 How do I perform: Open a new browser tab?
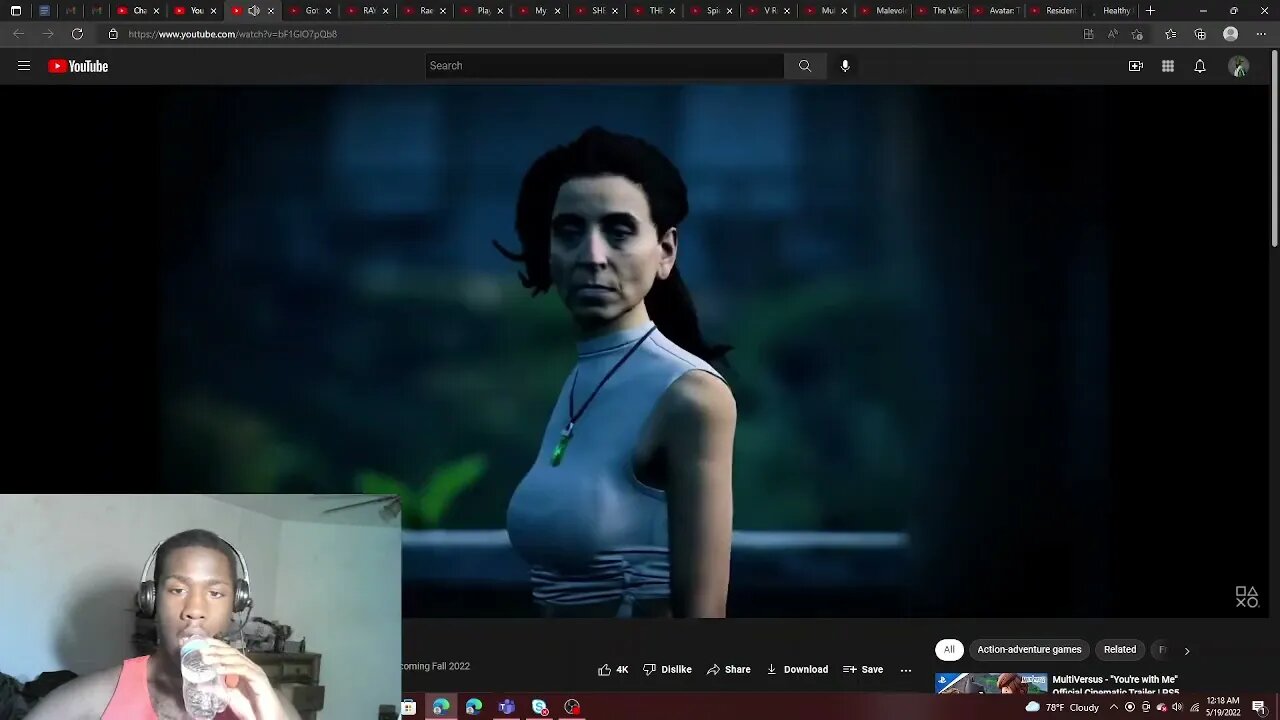click(x=1151, y=11)
